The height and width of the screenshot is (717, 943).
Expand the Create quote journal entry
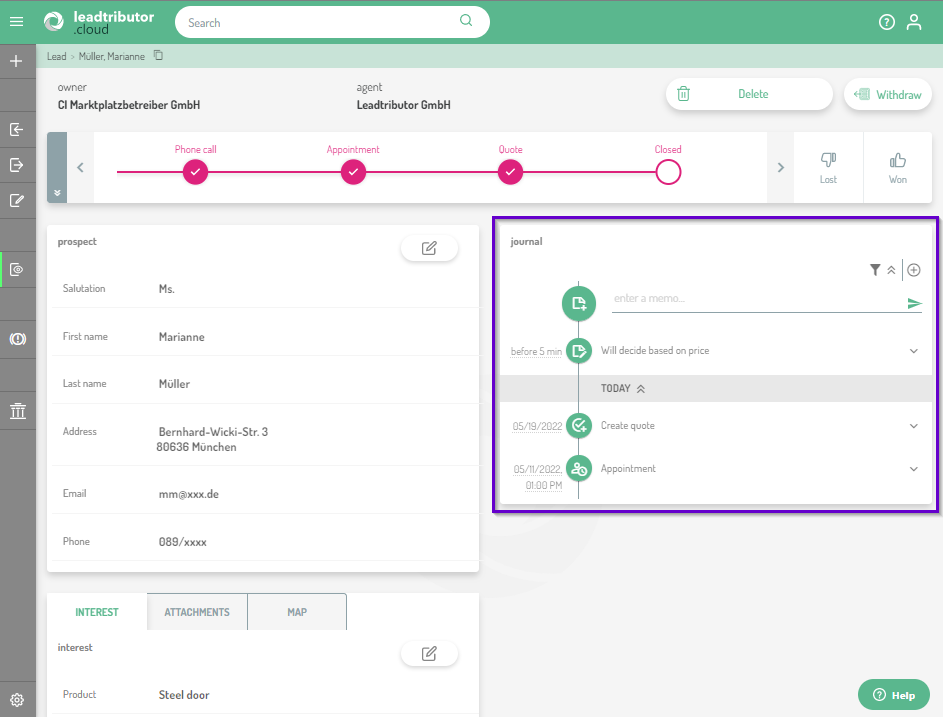click(x=913, y=426)
